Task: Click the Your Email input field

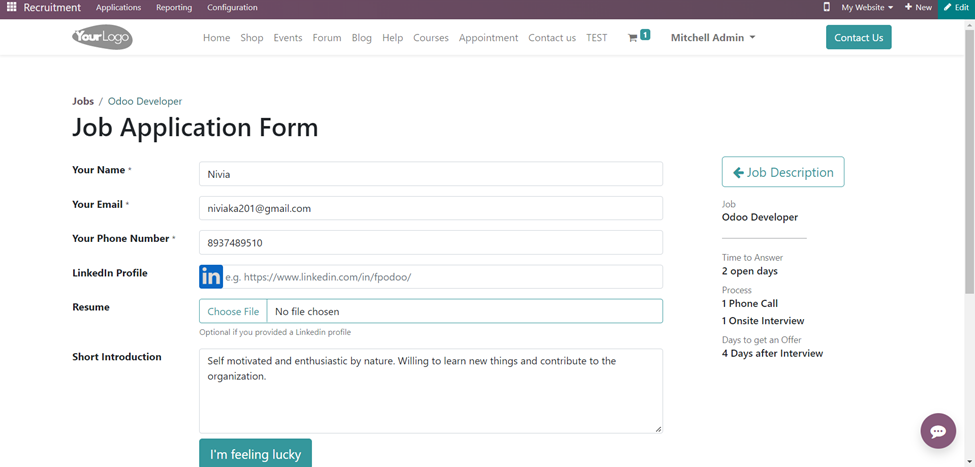Action: pos(430,208)
